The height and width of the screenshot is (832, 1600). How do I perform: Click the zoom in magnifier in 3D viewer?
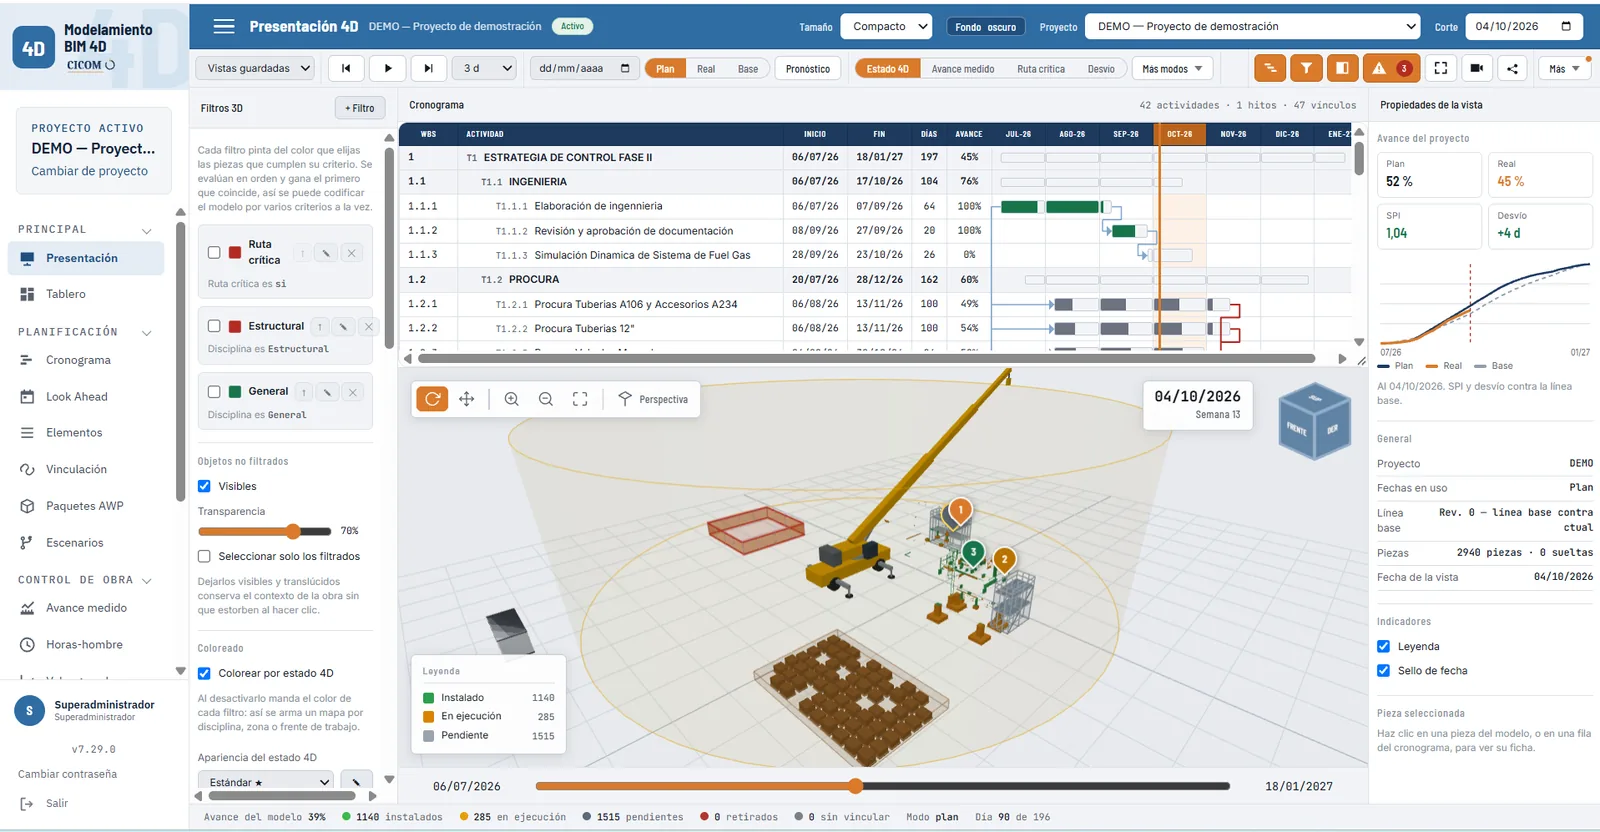[x=511, y=399]
